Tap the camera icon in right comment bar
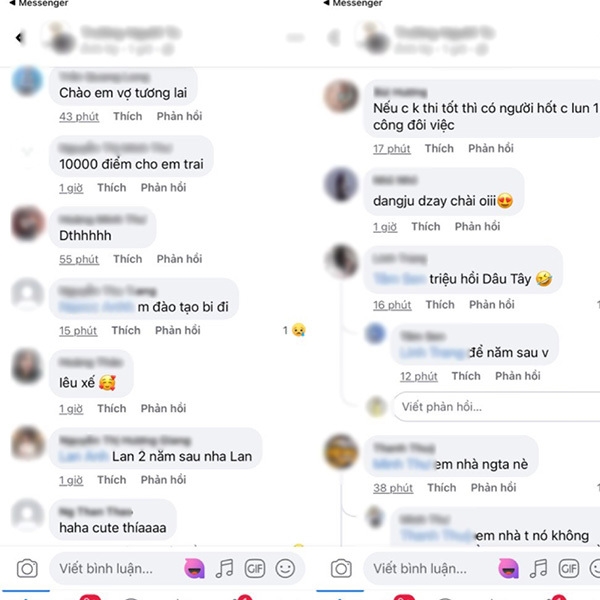 [341, 568]
